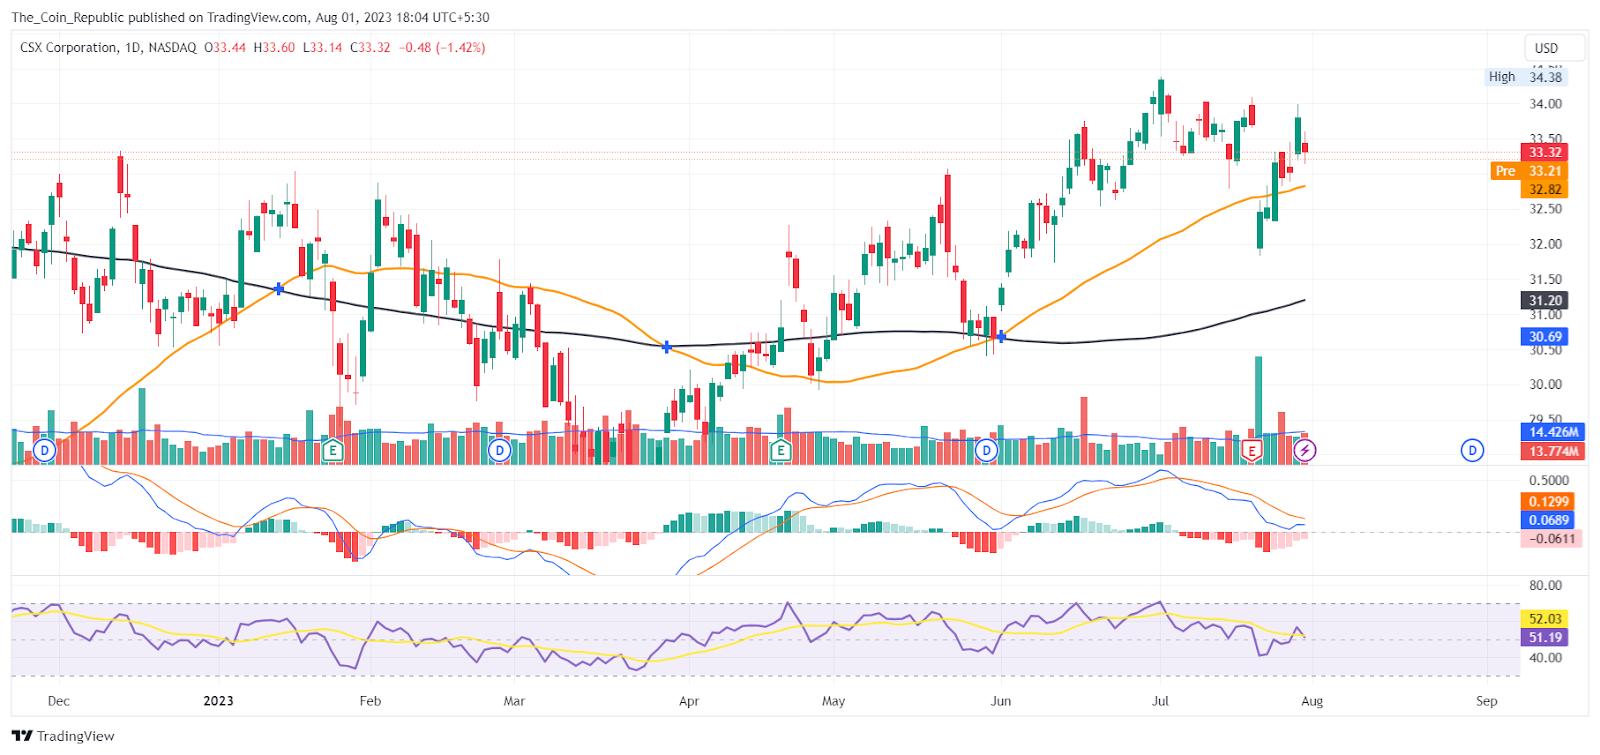Click the blue 0.0689 MACD label
This screenshot has width=1600, height=755.
[x=1548, y=520]
